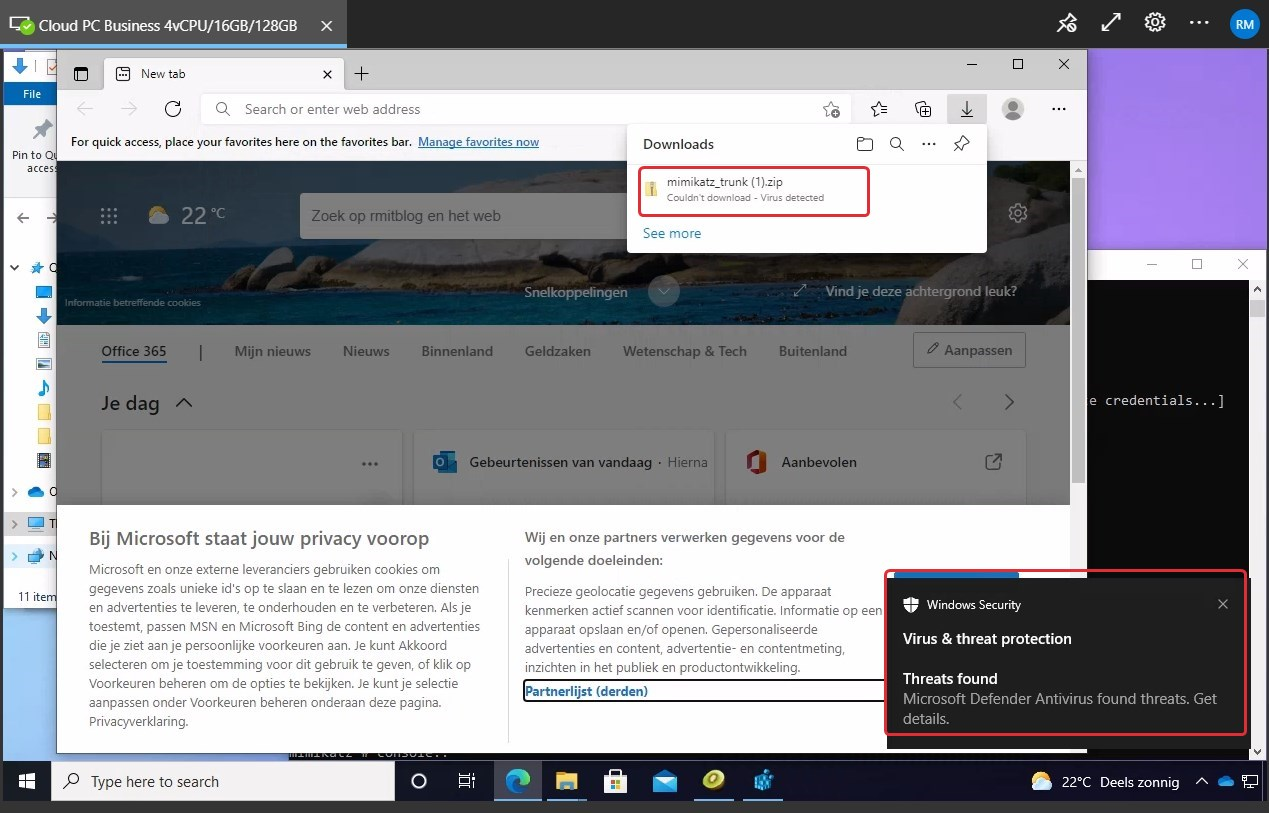This screenshot has width=1269, height=813.
Task: Enter full screen for the Cloud PC session
Action: (x=1111, y=22)
